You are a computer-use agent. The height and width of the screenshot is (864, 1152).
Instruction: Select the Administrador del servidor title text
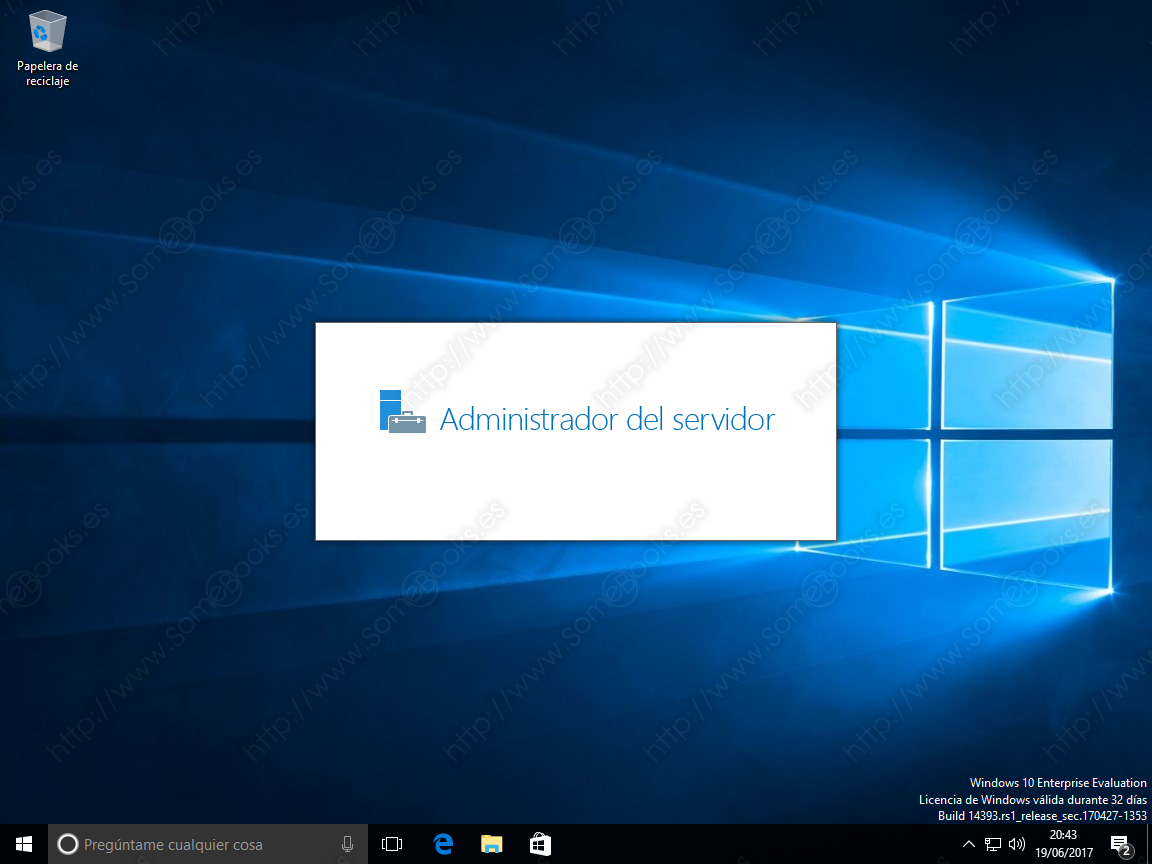click(x=607, y=419)
